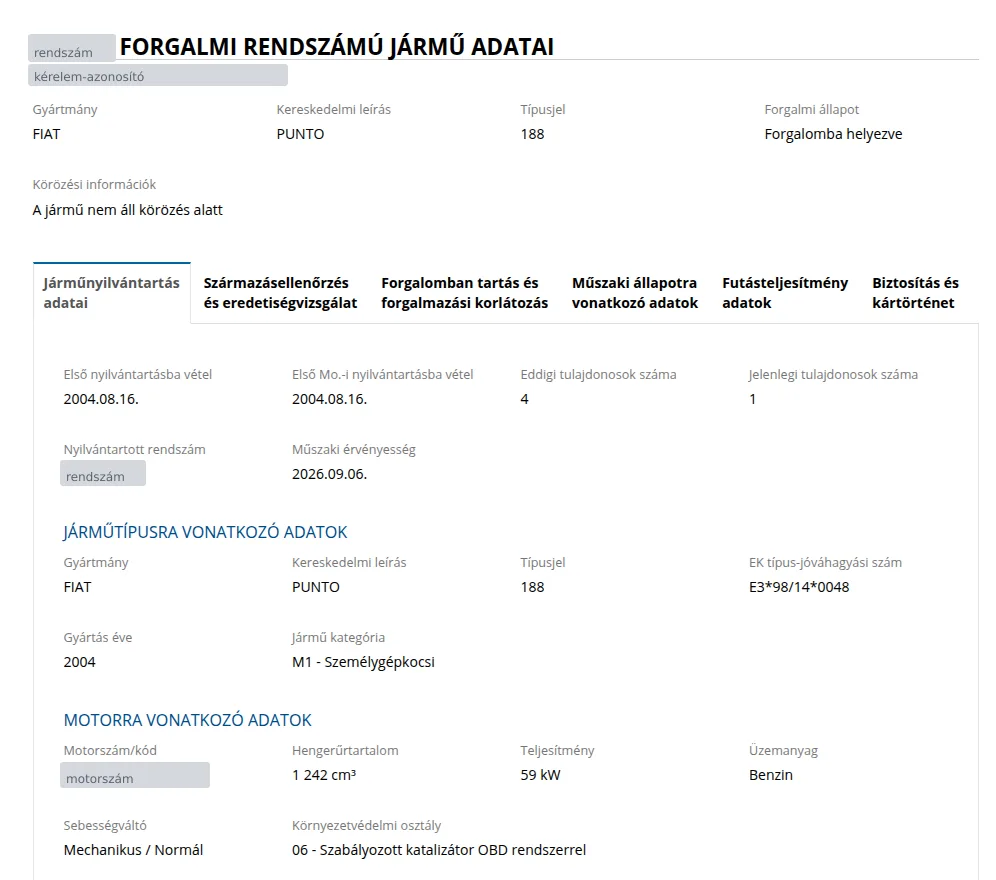Click rendszám box under Nyilvántartott rendszám
Viewport: 996px width, 880px height.
103,474
